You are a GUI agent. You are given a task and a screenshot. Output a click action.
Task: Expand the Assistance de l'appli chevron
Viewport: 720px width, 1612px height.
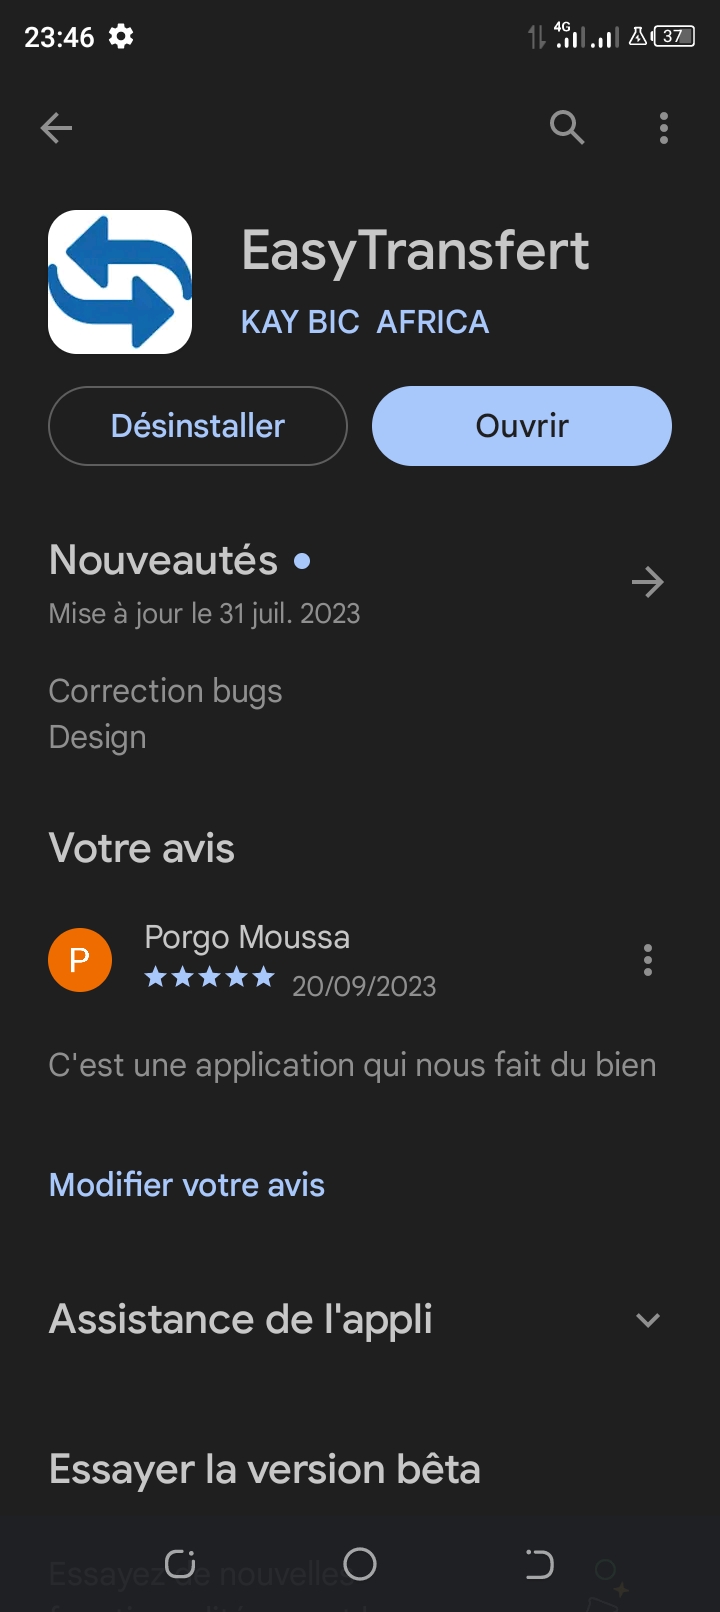click(648, 1320)
